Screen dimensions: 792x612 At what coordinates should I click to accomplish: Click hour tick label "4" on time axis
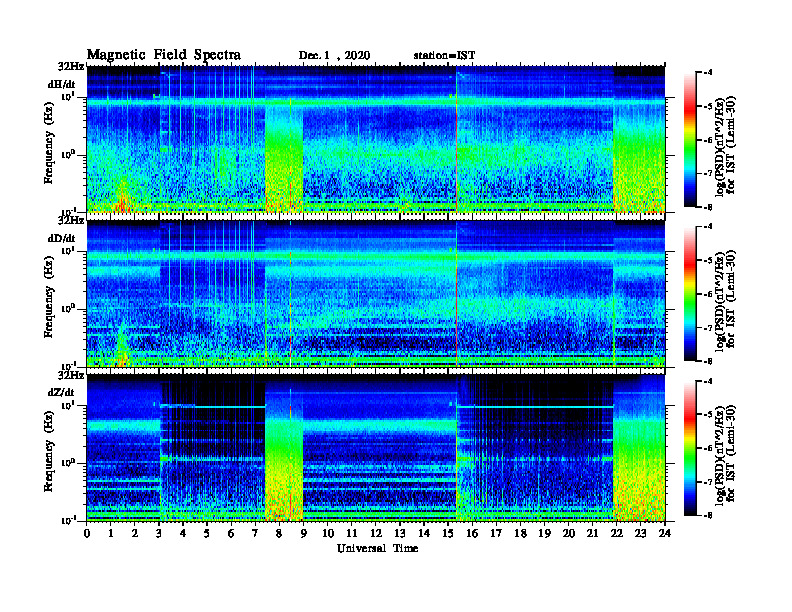[183, 533]
